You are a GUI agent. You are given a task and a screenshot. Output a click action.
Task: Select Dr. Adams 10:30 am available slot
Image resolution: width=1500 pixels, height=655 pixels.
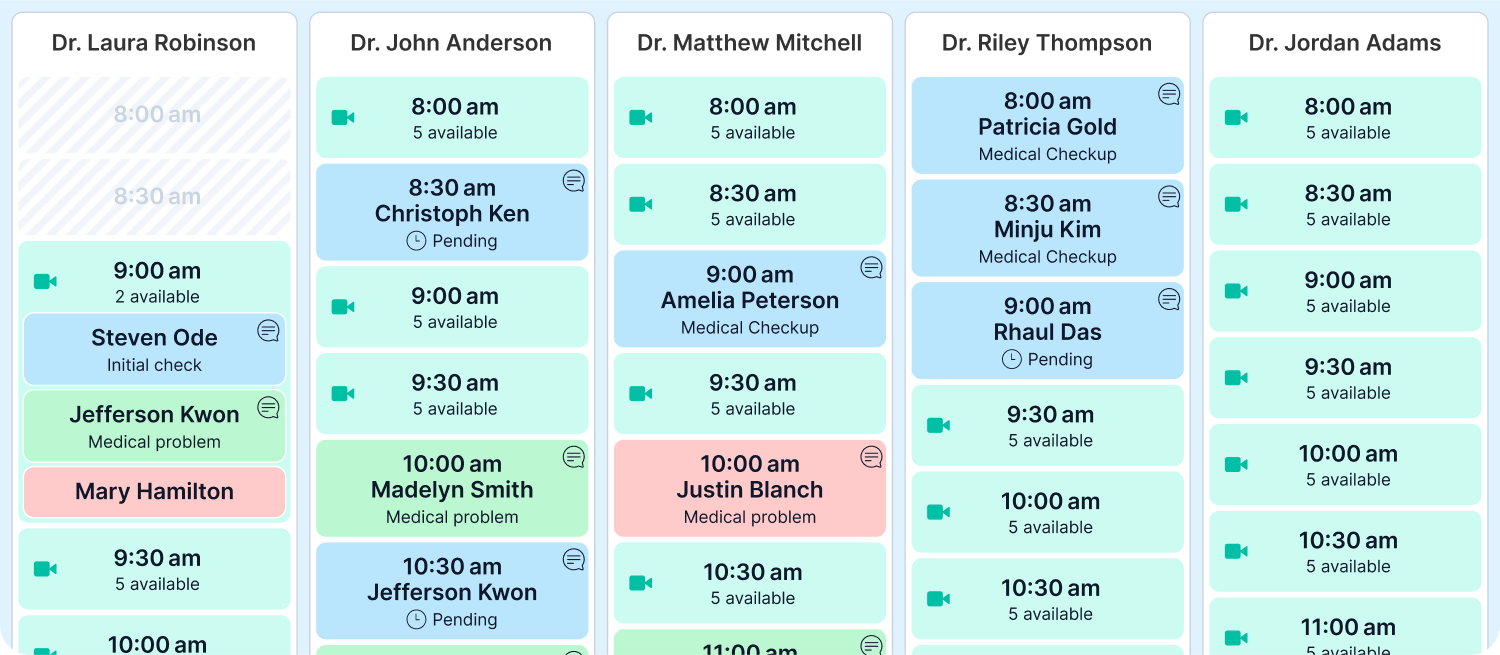1345,551
